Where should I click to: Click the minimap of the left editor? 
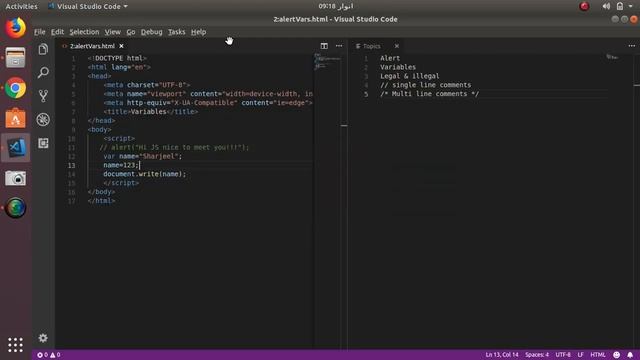tap(326, 61)
